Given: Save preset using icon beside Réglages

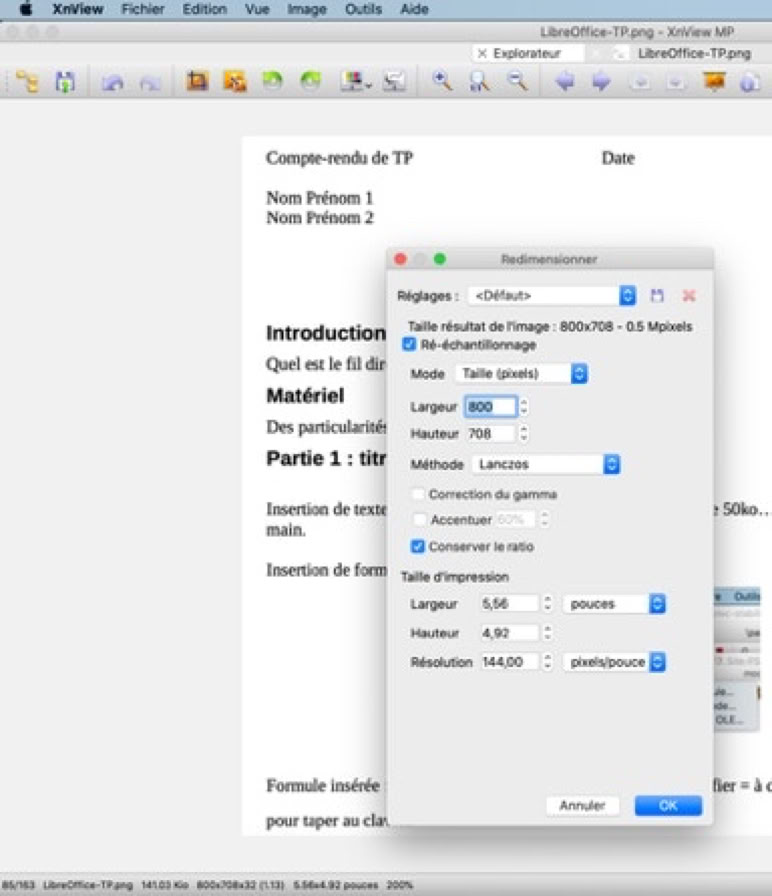Looking at the screenshot, I should pos(657,296).
